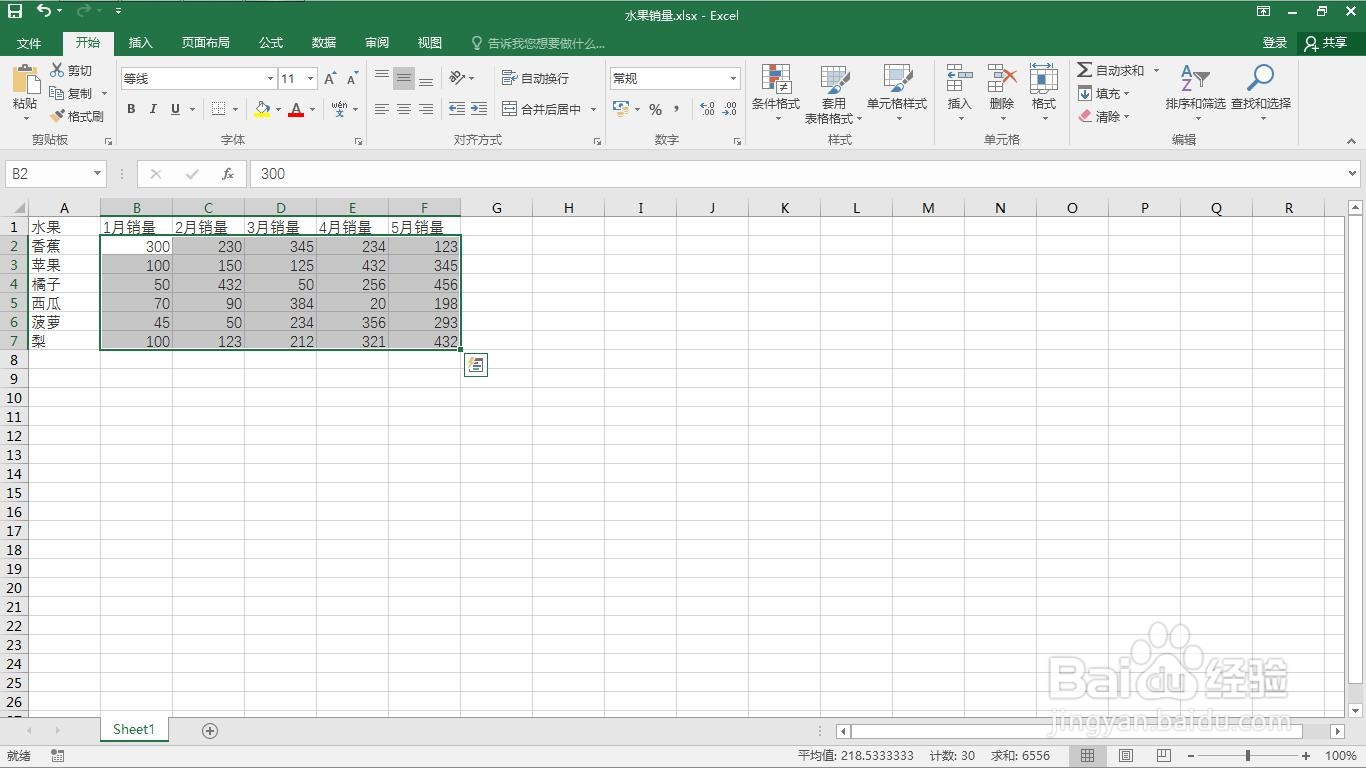The height and width of the screenshot is (768, 1366).
Task: Switch to the Data (数据) tab
Action: pos(324,43)
